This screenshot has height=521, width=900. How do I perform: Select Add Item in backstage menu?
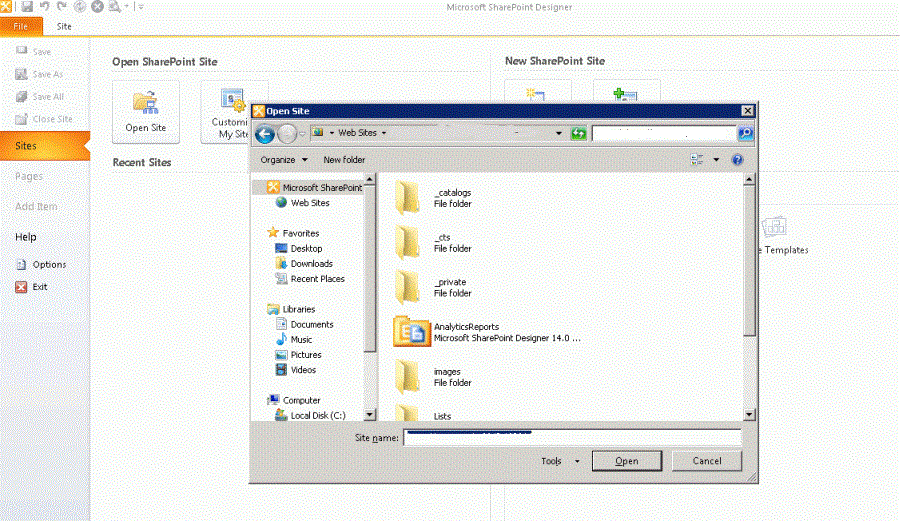point(36,207)
